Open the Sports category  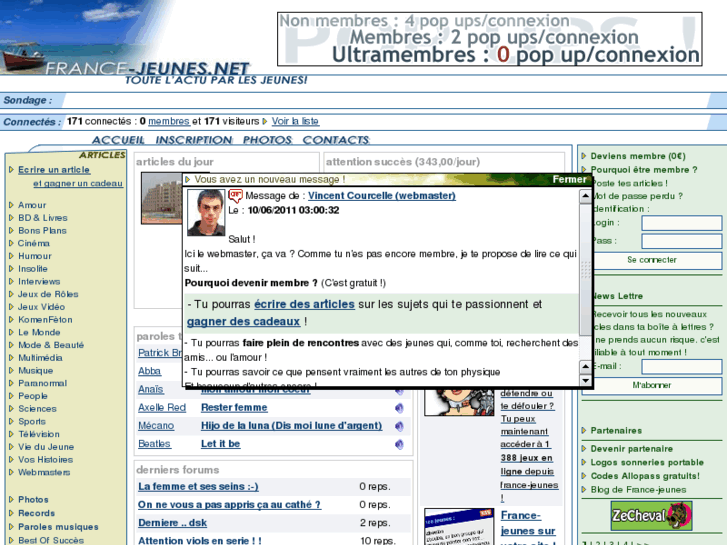click(x=32, y=422)
